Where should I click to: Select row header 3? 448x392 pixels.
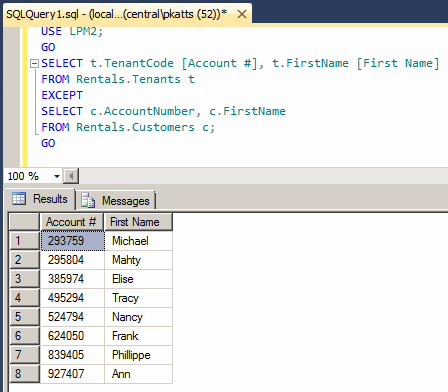[x=24, y=279]
